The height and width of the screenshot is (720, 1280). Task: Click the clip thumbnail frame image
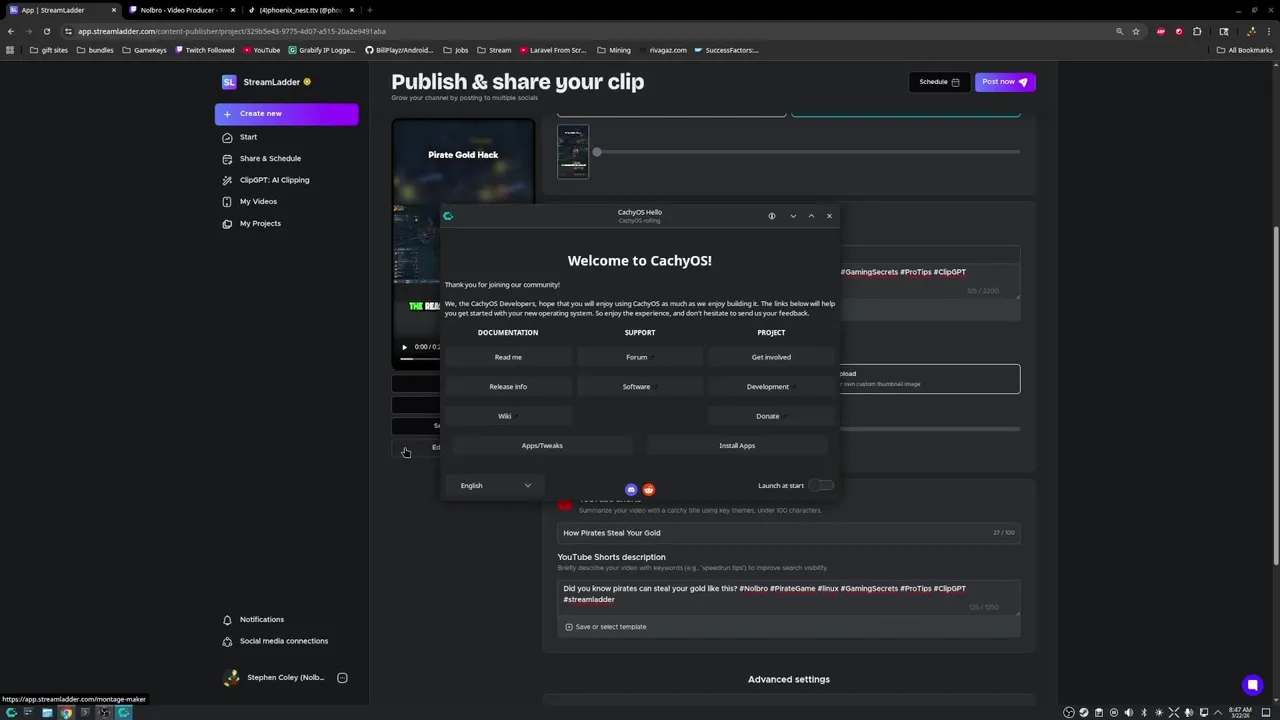(x=573, y=152)
